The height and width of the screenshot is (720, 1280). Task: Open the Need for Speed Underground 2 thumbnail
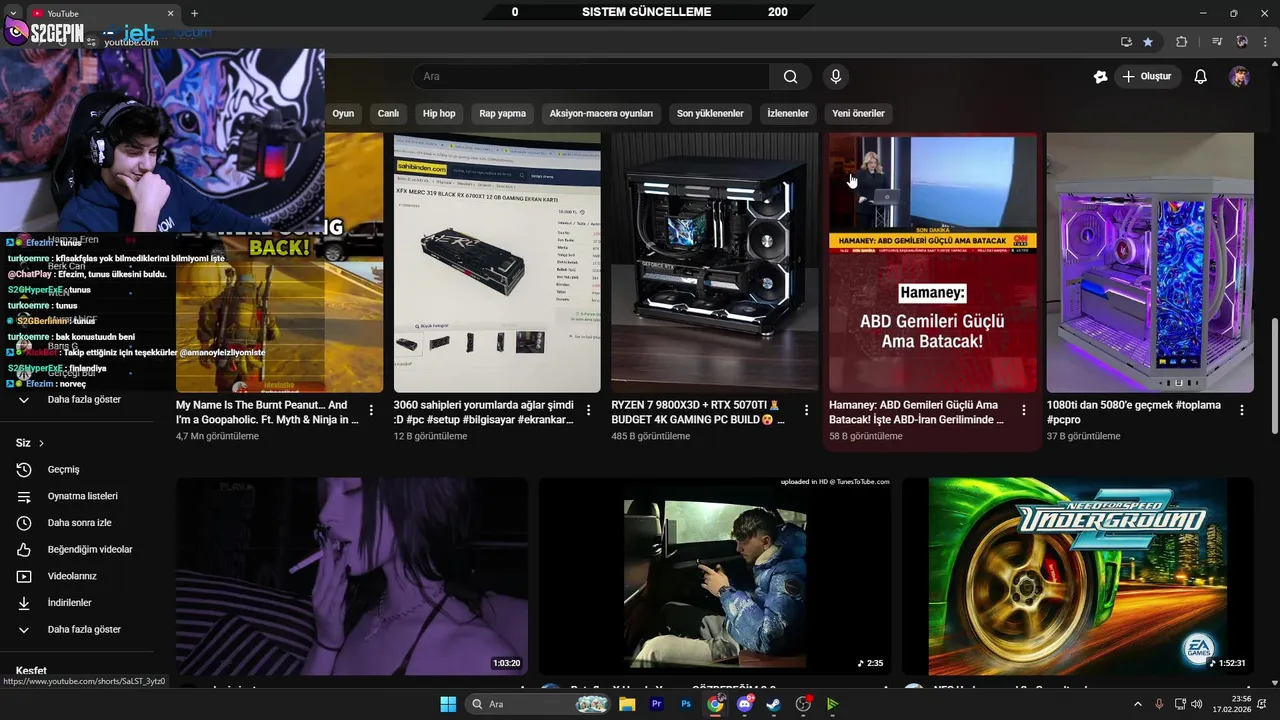(x=1078, y=576)
